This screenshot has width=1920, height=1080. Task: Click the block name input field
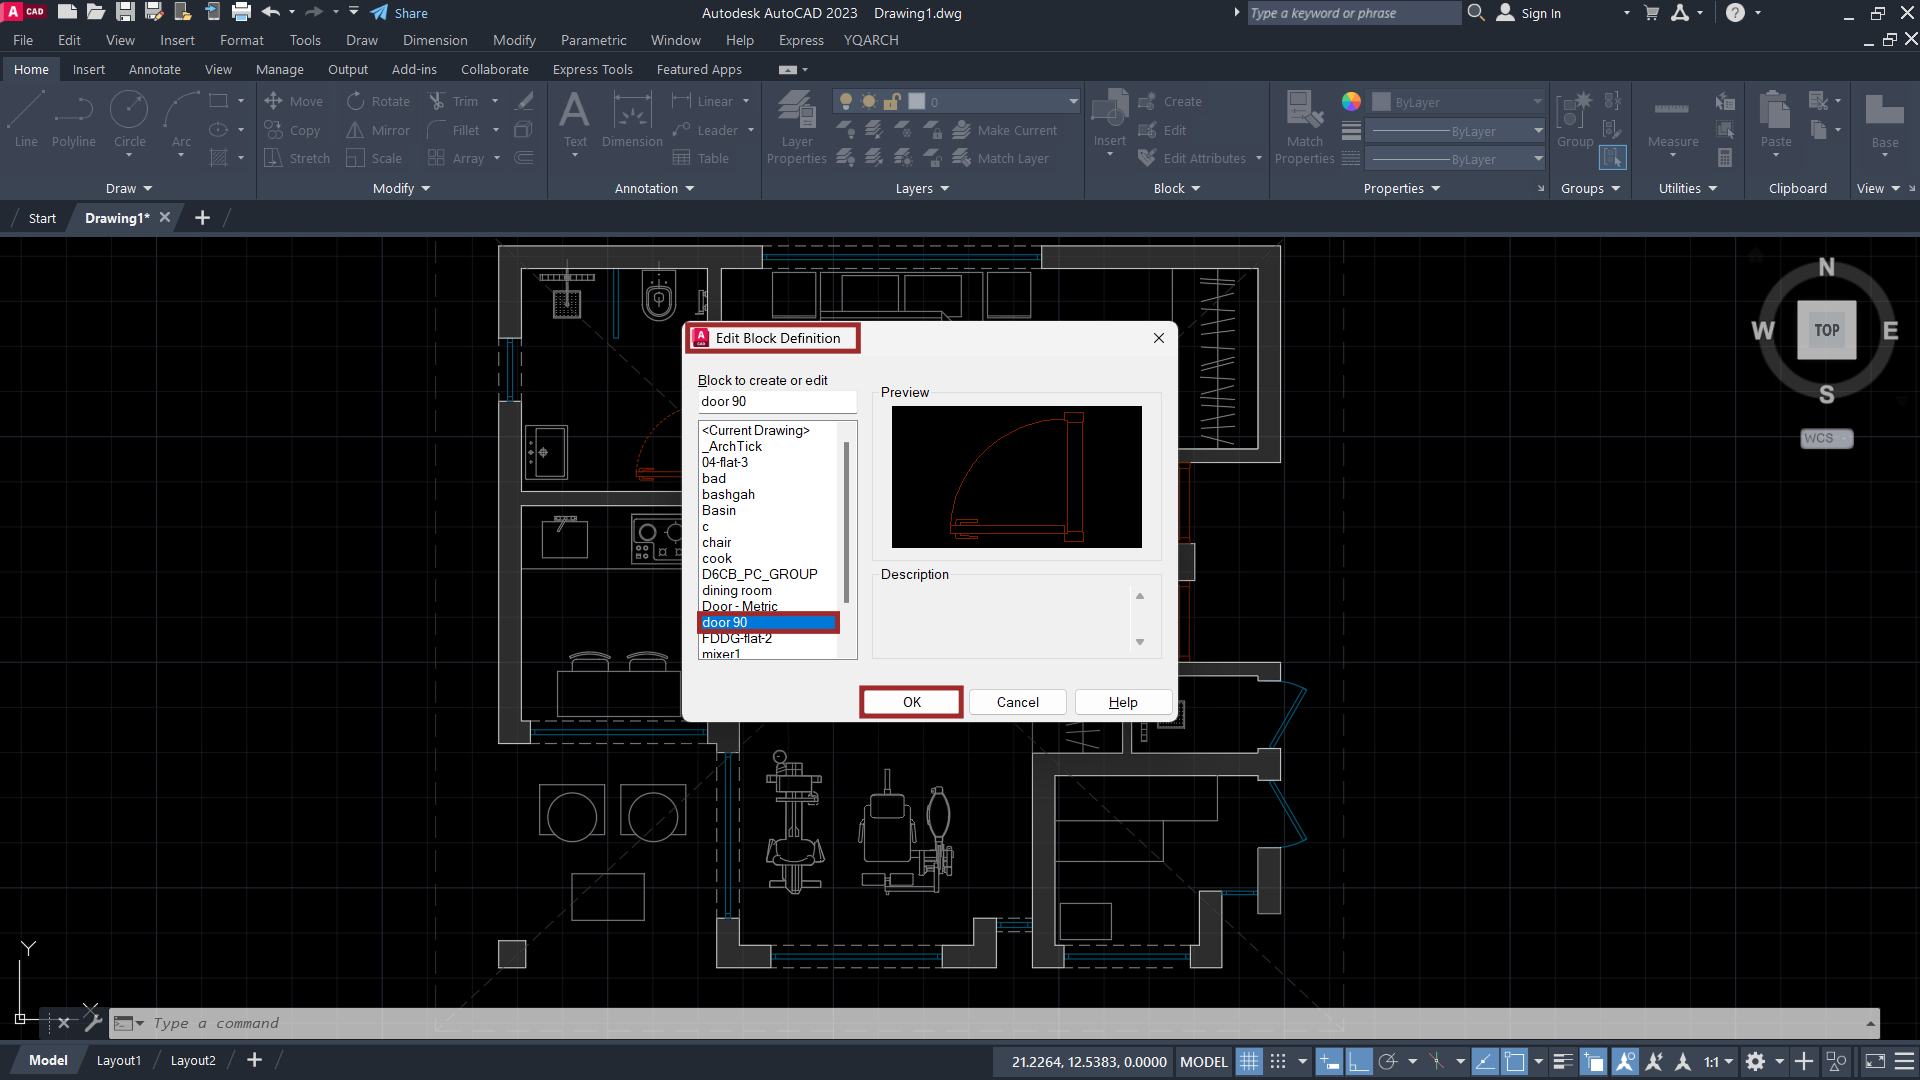tap(777, 401)
